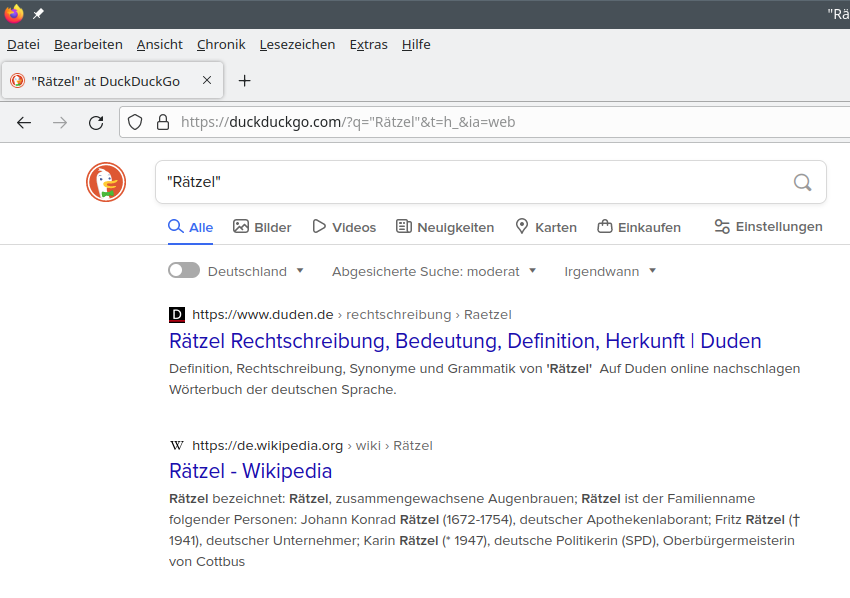The height and width of the screenshot is (598, 850).
Task: Select the Alle results tab
Action: click(190, 227)
